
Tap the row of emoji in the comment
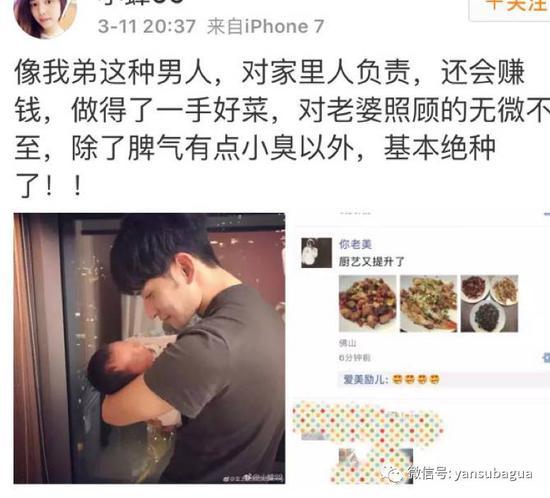point(415,379)
